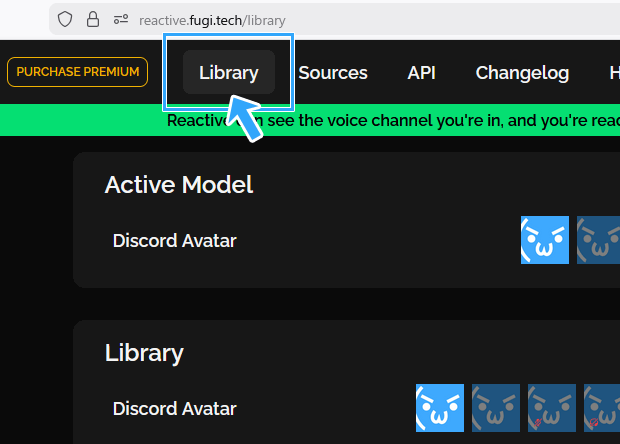Click the third Library avatar with muted mark
The height and width of the screenshot is (444, 620).
(x=552, y=408)
